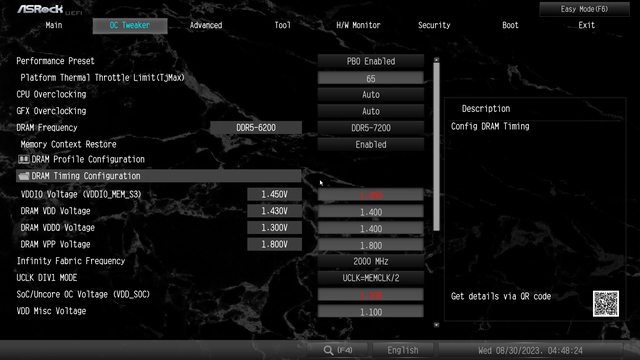Screen dimensions: 640x360
Task: Edit Platform Thermal Throttle Limit value 65
Action: click(x=371, y=78)
